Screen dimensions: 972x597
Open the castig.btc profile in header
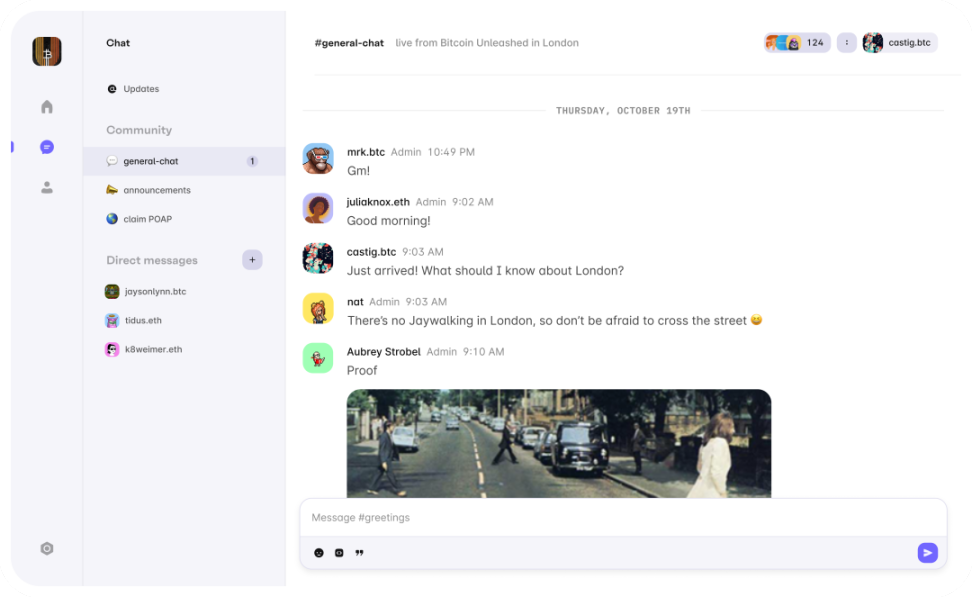pyautogui.click(x=899, y=43)
